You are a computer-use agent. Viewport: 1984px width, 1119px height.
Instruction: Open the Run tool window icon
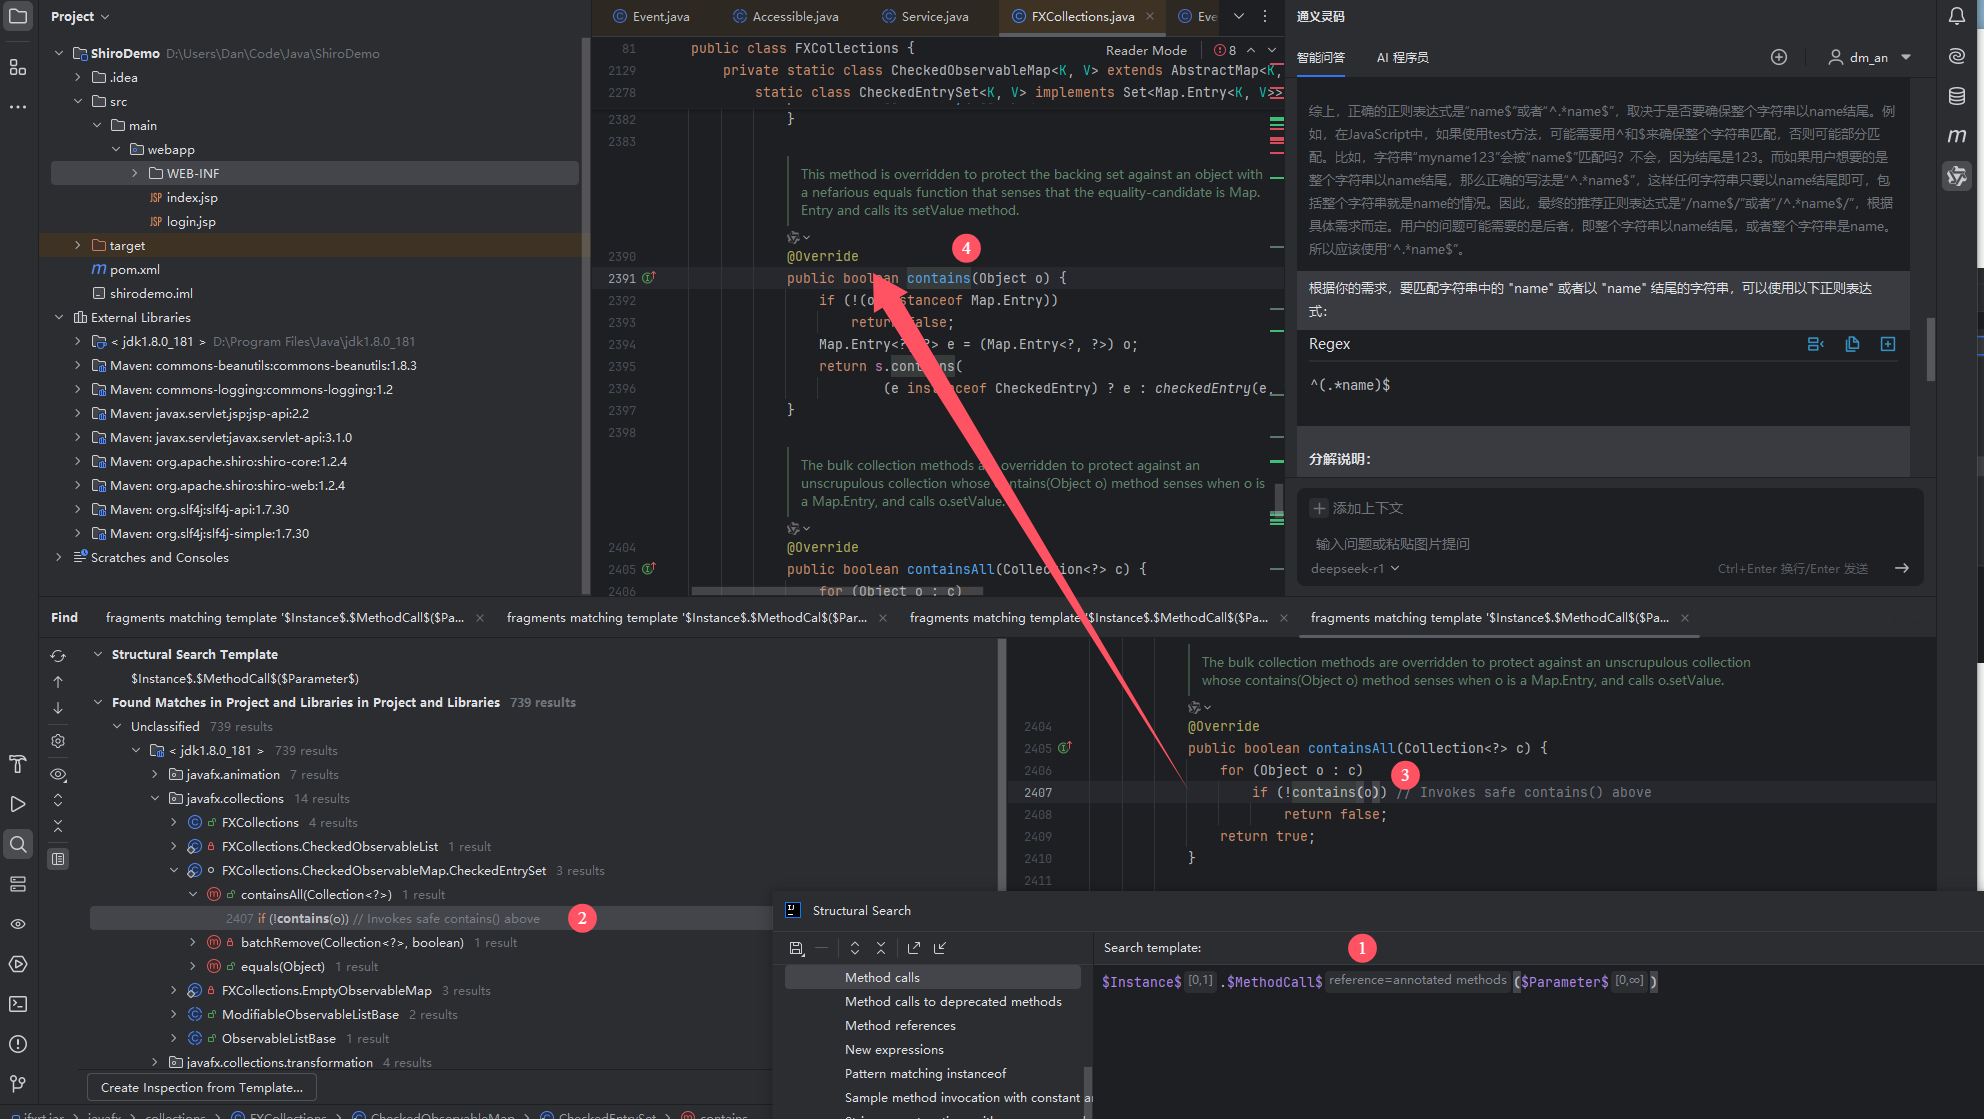tap(18, 804)
